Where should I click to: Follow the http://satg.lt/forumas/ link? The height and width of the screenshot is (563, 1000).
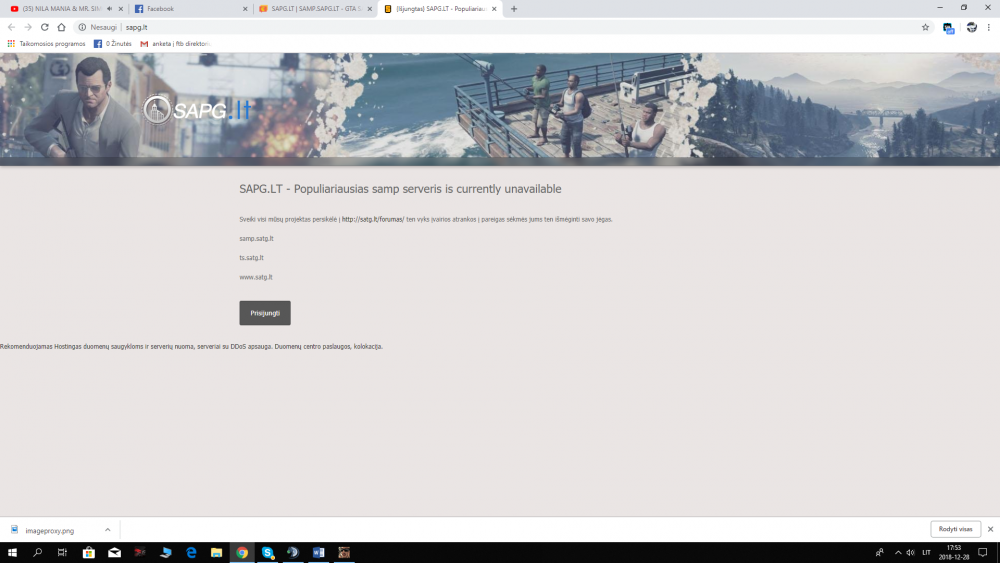[x=372, y=219]
